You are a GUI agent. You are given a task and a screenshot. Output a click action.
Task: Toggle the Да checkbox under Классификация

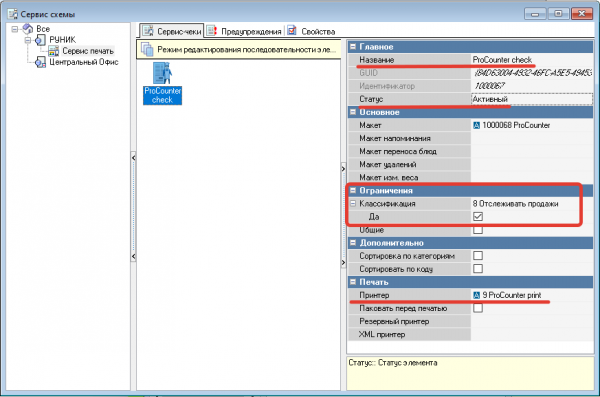pos(478,217)
